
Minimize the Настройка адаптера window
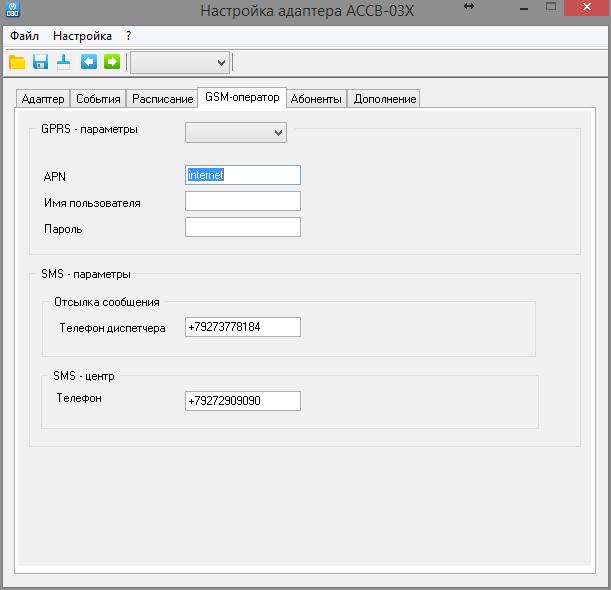click(524, 9)
